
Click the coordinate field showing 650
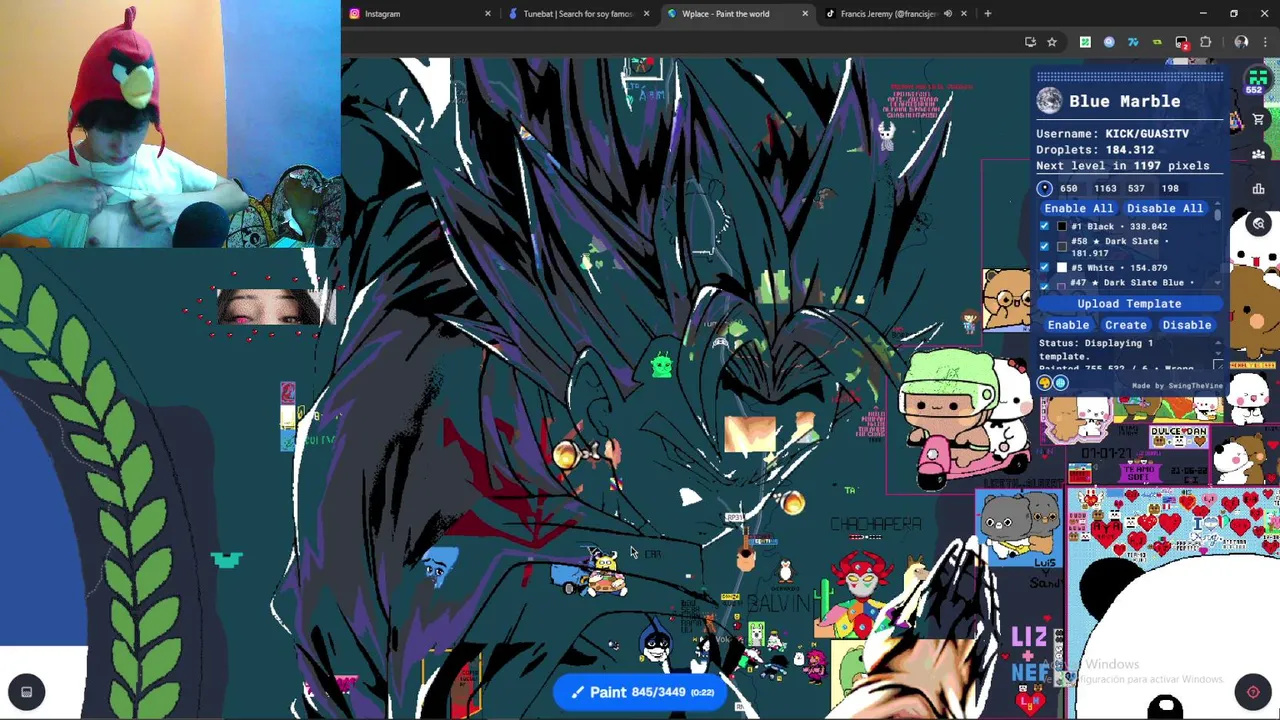click(1070, 188)
